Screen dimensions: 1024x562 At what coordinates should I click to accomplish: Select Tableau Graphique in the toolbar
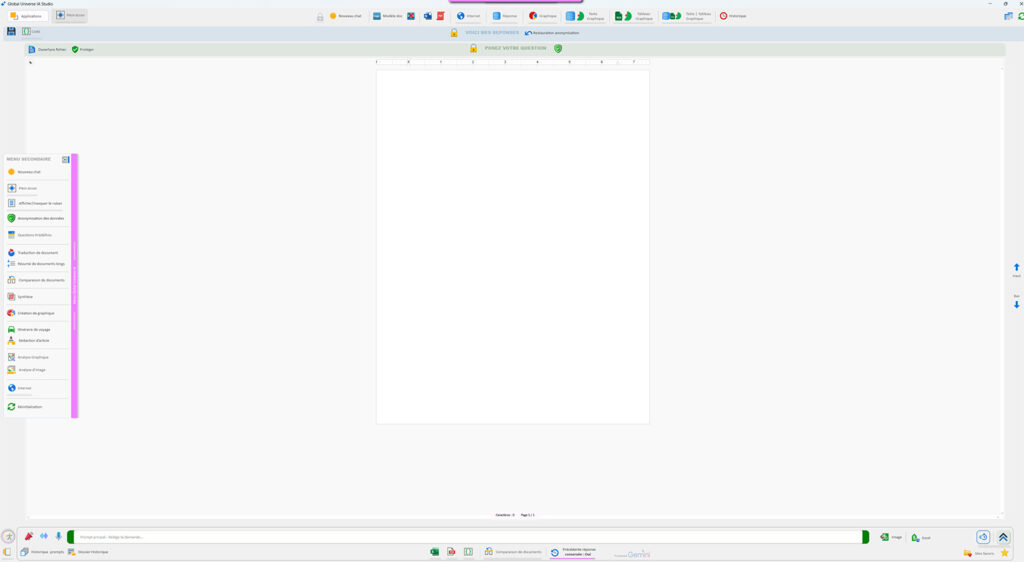pyautogui.click(x=633, y=16)
